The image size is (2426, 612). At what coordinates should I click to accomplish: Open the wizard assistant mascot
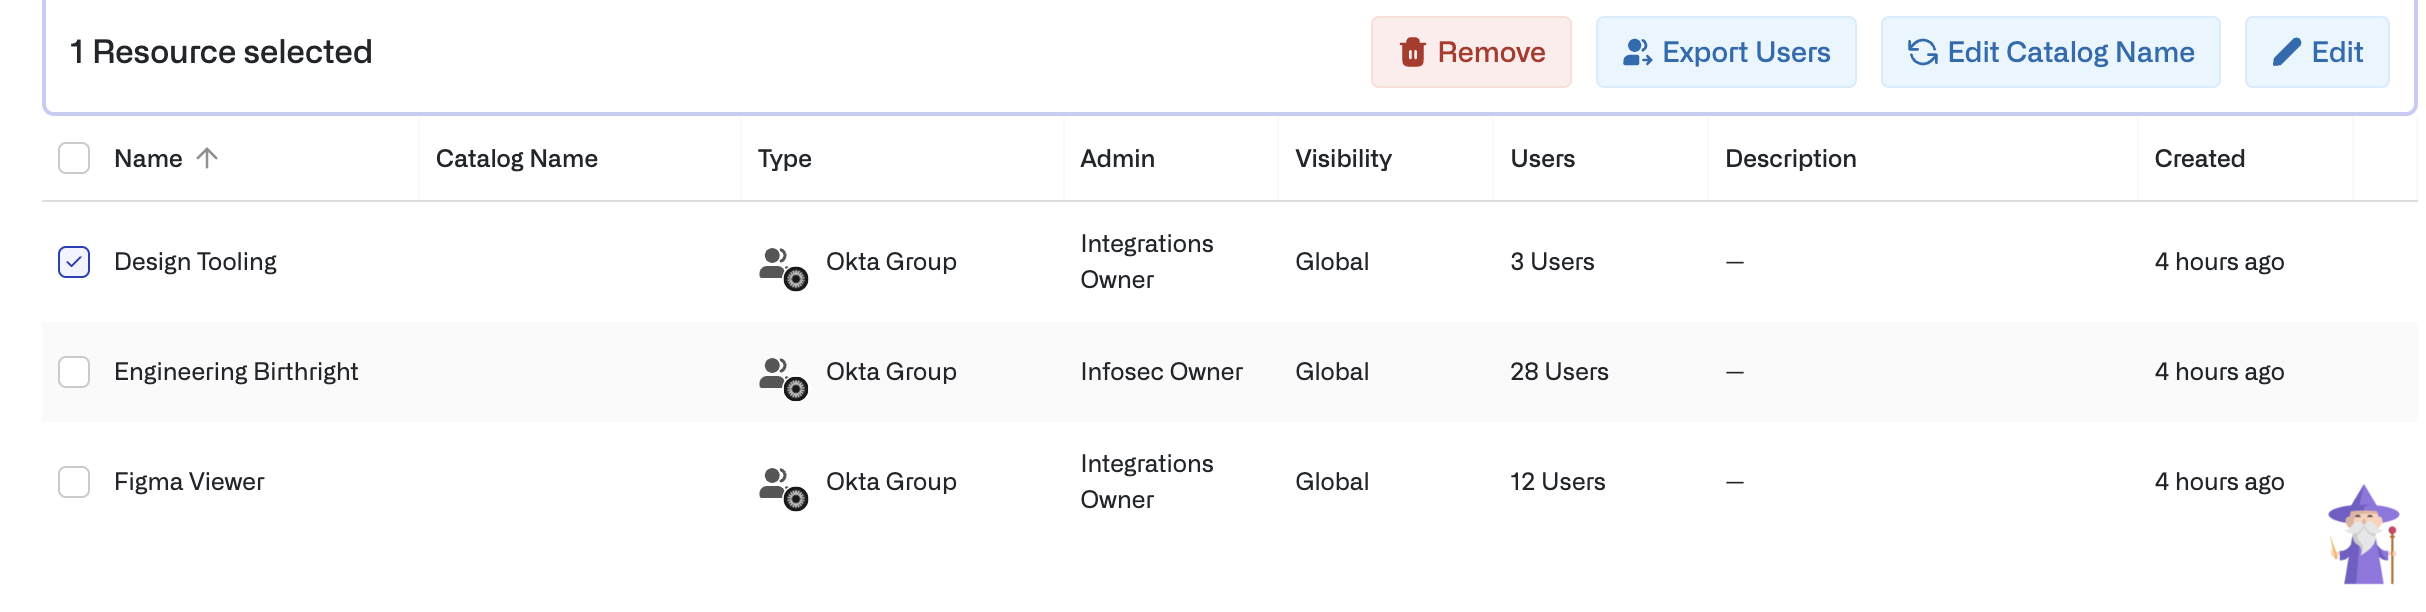coord(2364,535)
